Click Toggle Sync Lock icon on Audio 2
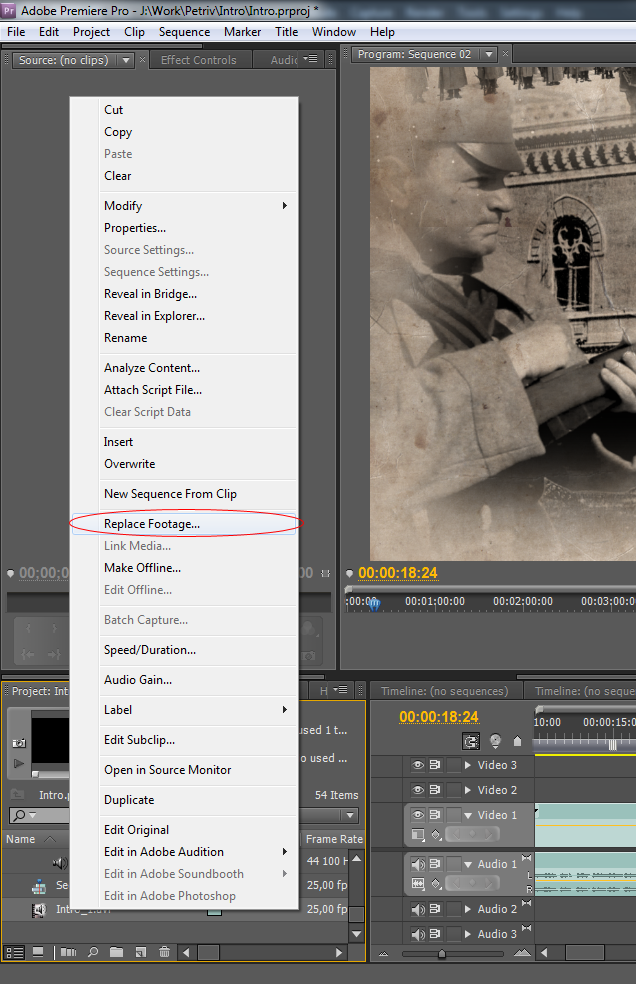636x984 pixels. 434,909
